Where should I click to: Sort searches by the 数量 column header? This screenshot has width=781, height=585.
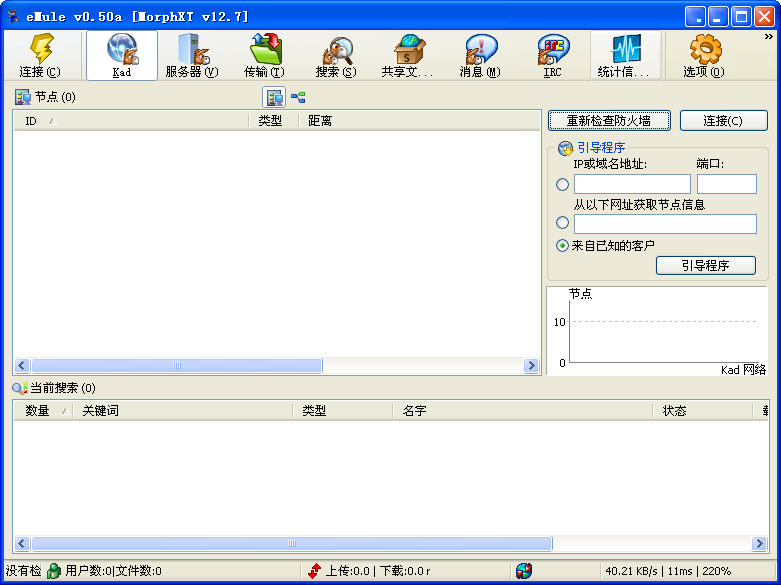tap(42, 411)
